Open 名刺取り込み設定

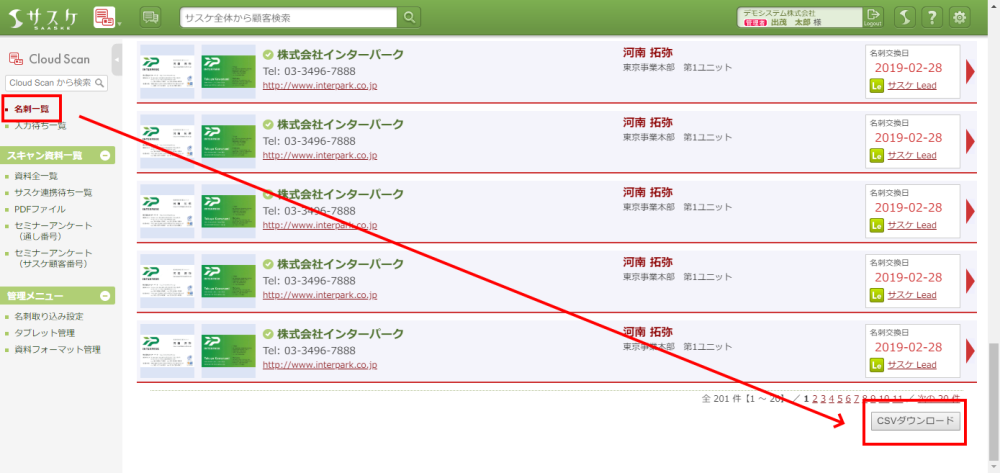coord(48,316)
